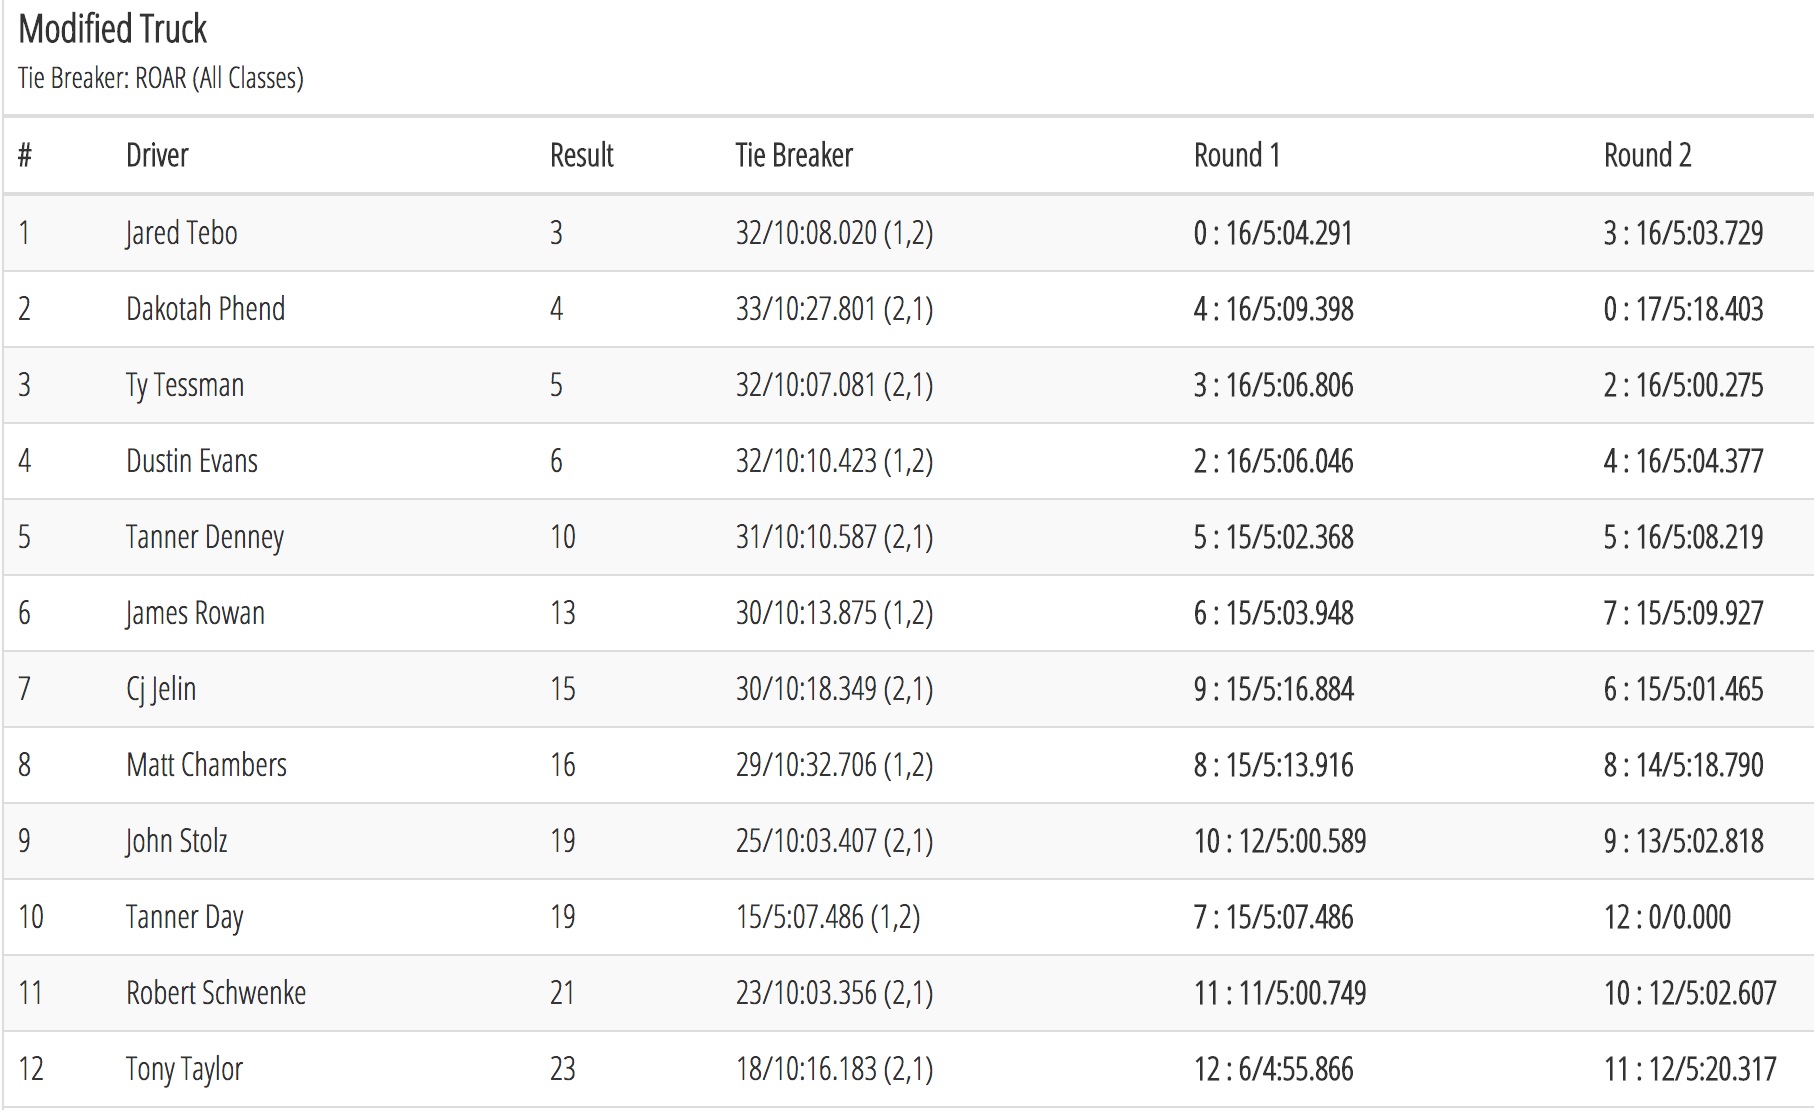The image size is (1814, 1110).
Task: Click James Rowan's name
Action: pos(195,613)
